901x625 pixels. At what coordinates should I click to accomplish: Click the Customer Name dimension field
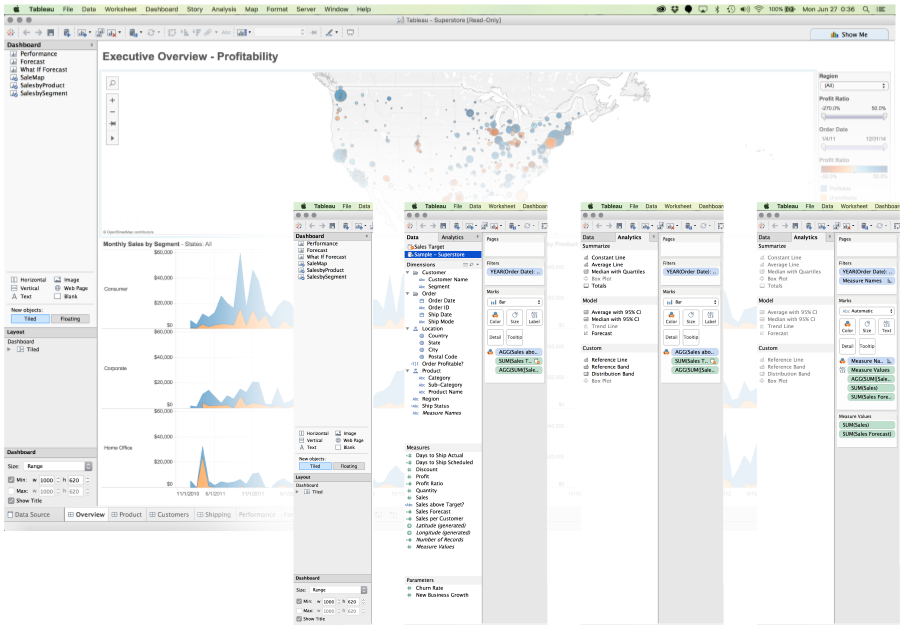click(448, 279)
